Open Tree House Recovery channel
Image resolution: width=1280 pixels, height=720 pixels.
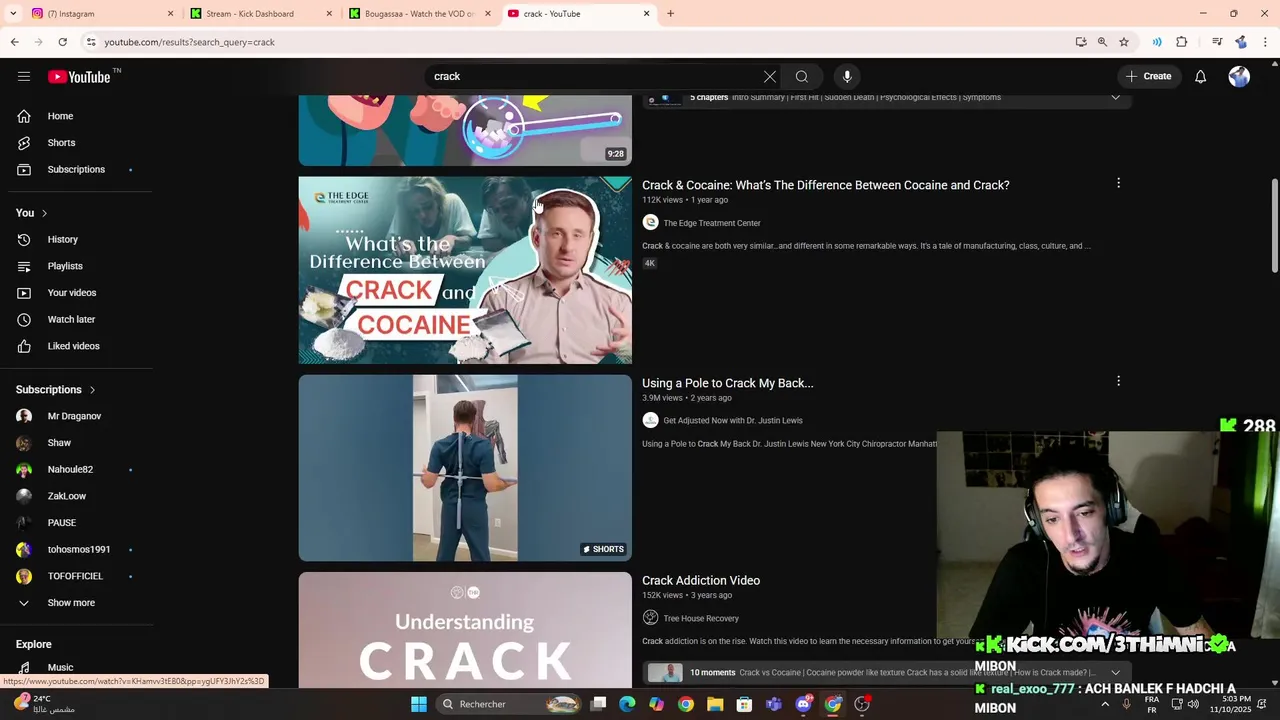[x=700, y=619]
